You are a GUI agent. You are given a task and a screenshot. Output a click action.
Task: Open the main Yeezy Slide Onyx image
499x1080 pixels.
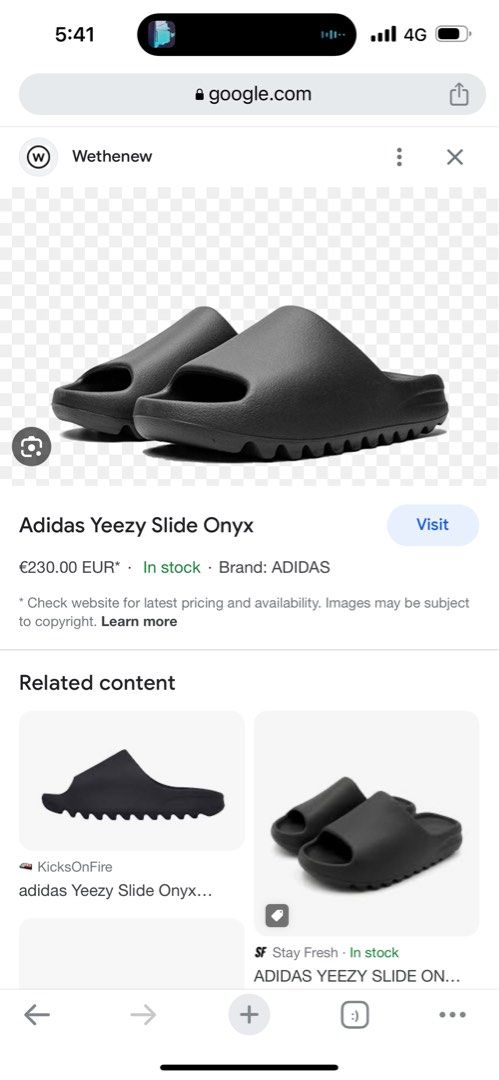(x=250, y=336)
